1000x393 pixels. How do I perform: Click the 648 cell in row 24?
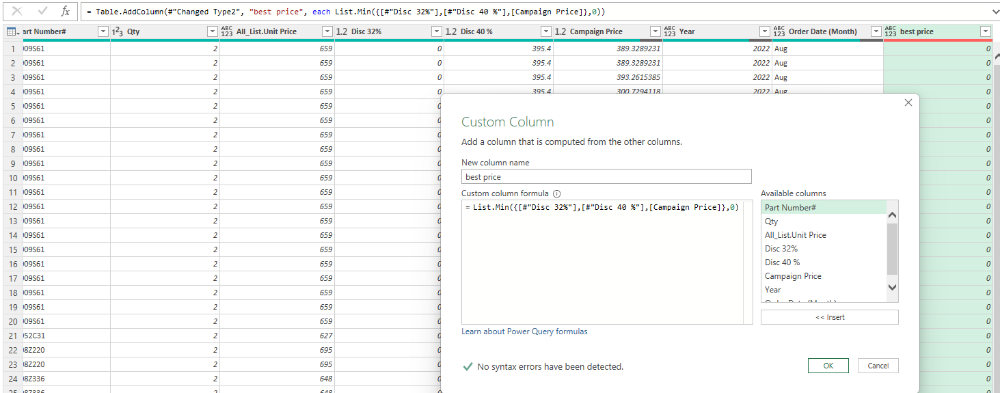click(277, 379)
